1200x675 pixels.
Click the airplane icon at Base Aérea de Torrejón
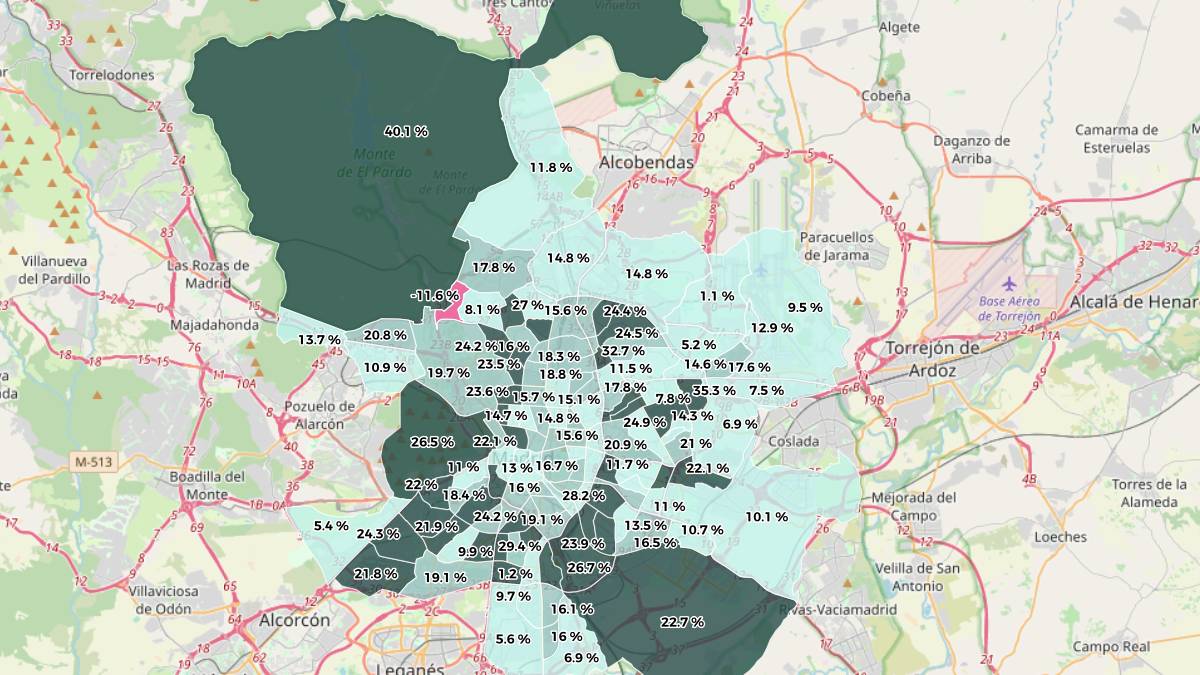[x=1007, y=284]
